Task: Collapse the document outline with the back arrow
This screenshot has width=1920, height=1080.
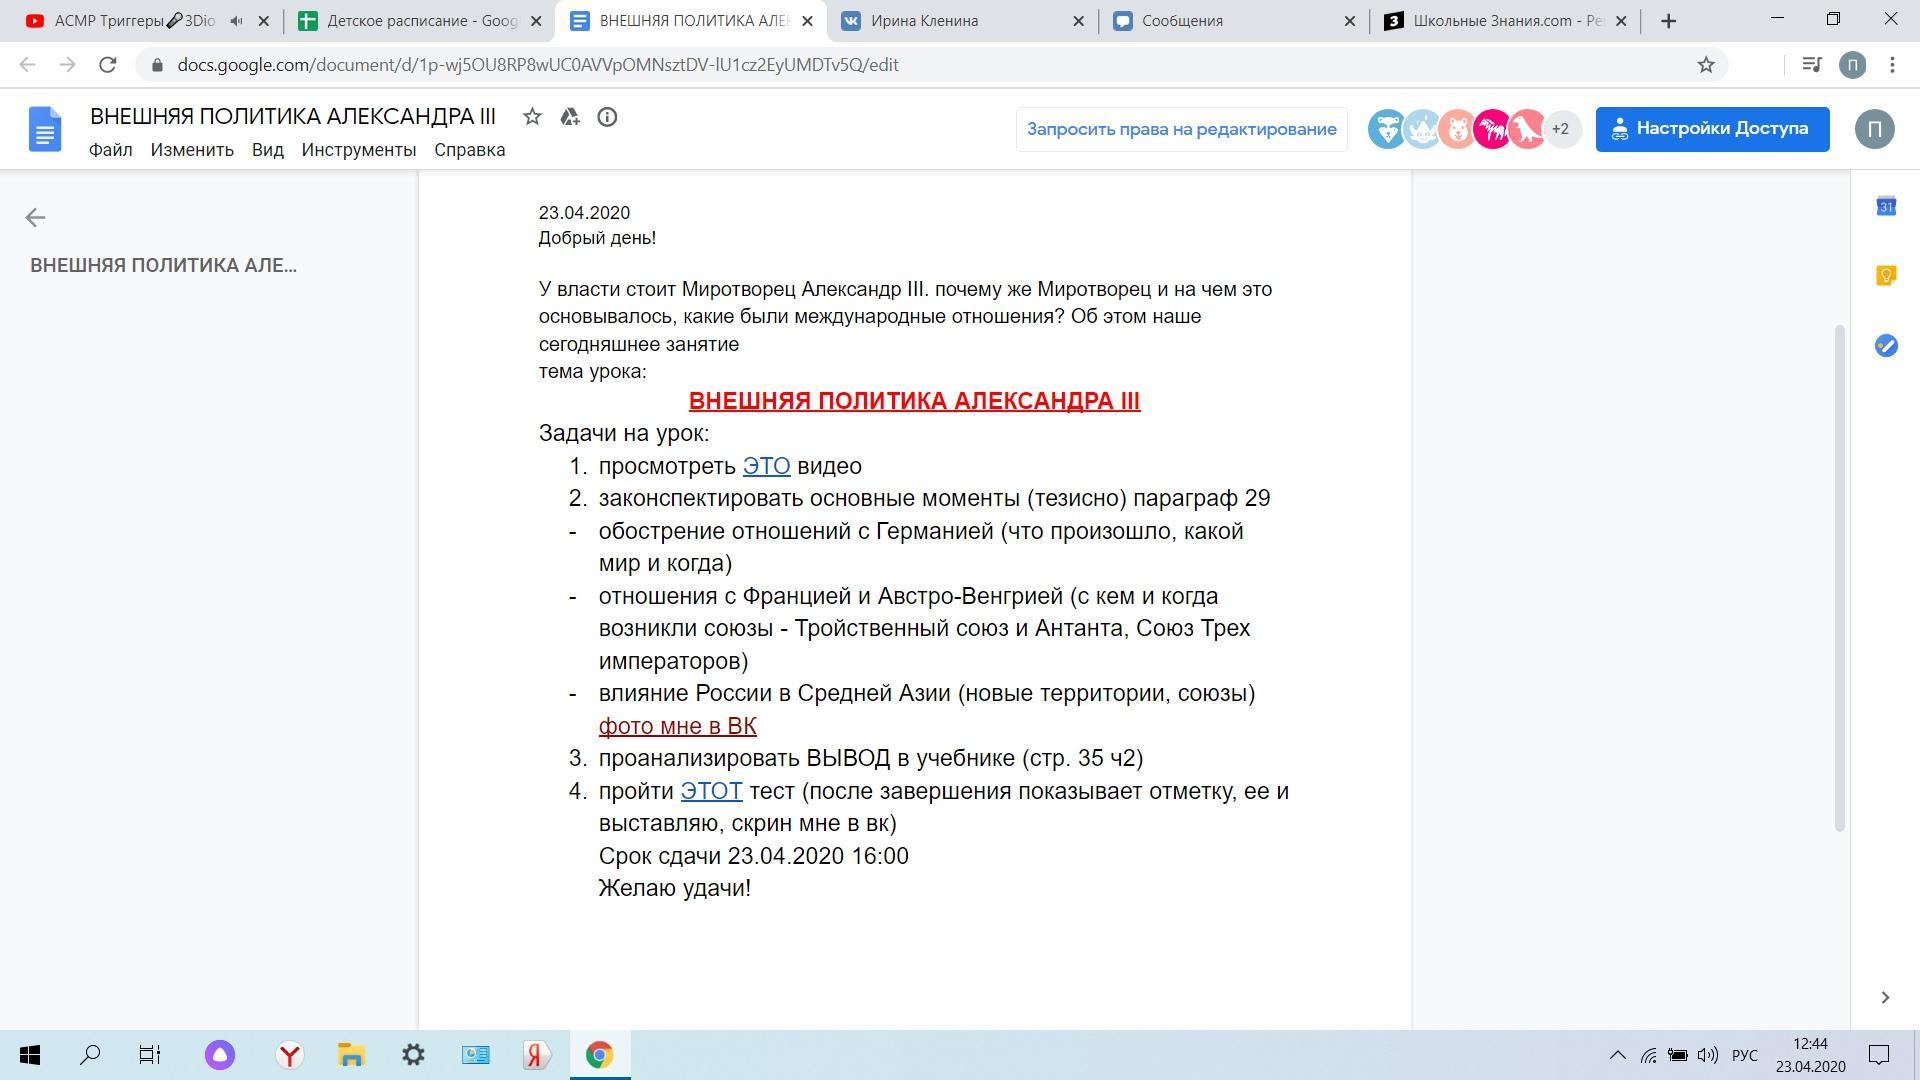Action: pyautogui.click(x=35, y=217)
